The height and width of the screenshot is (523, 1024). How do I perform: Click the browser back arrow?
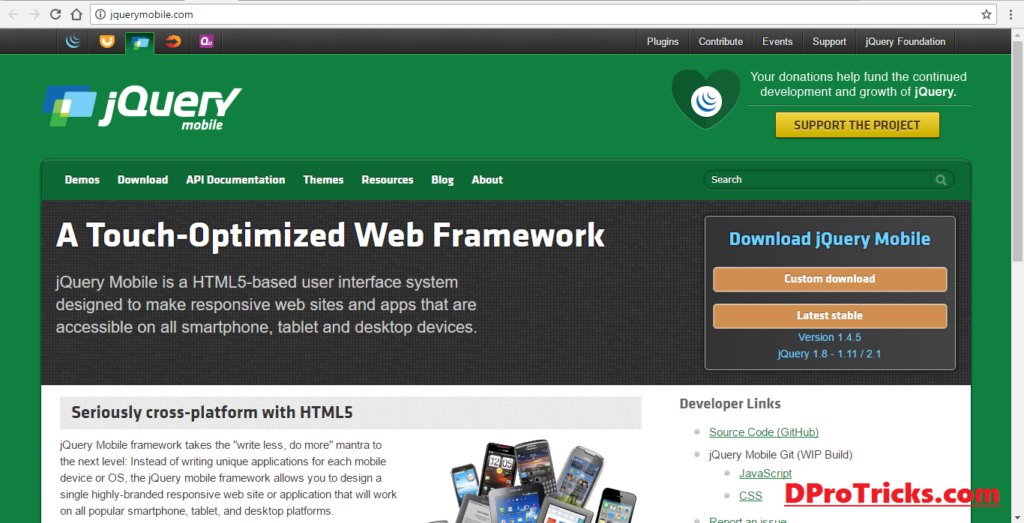(x=13, y=14)
